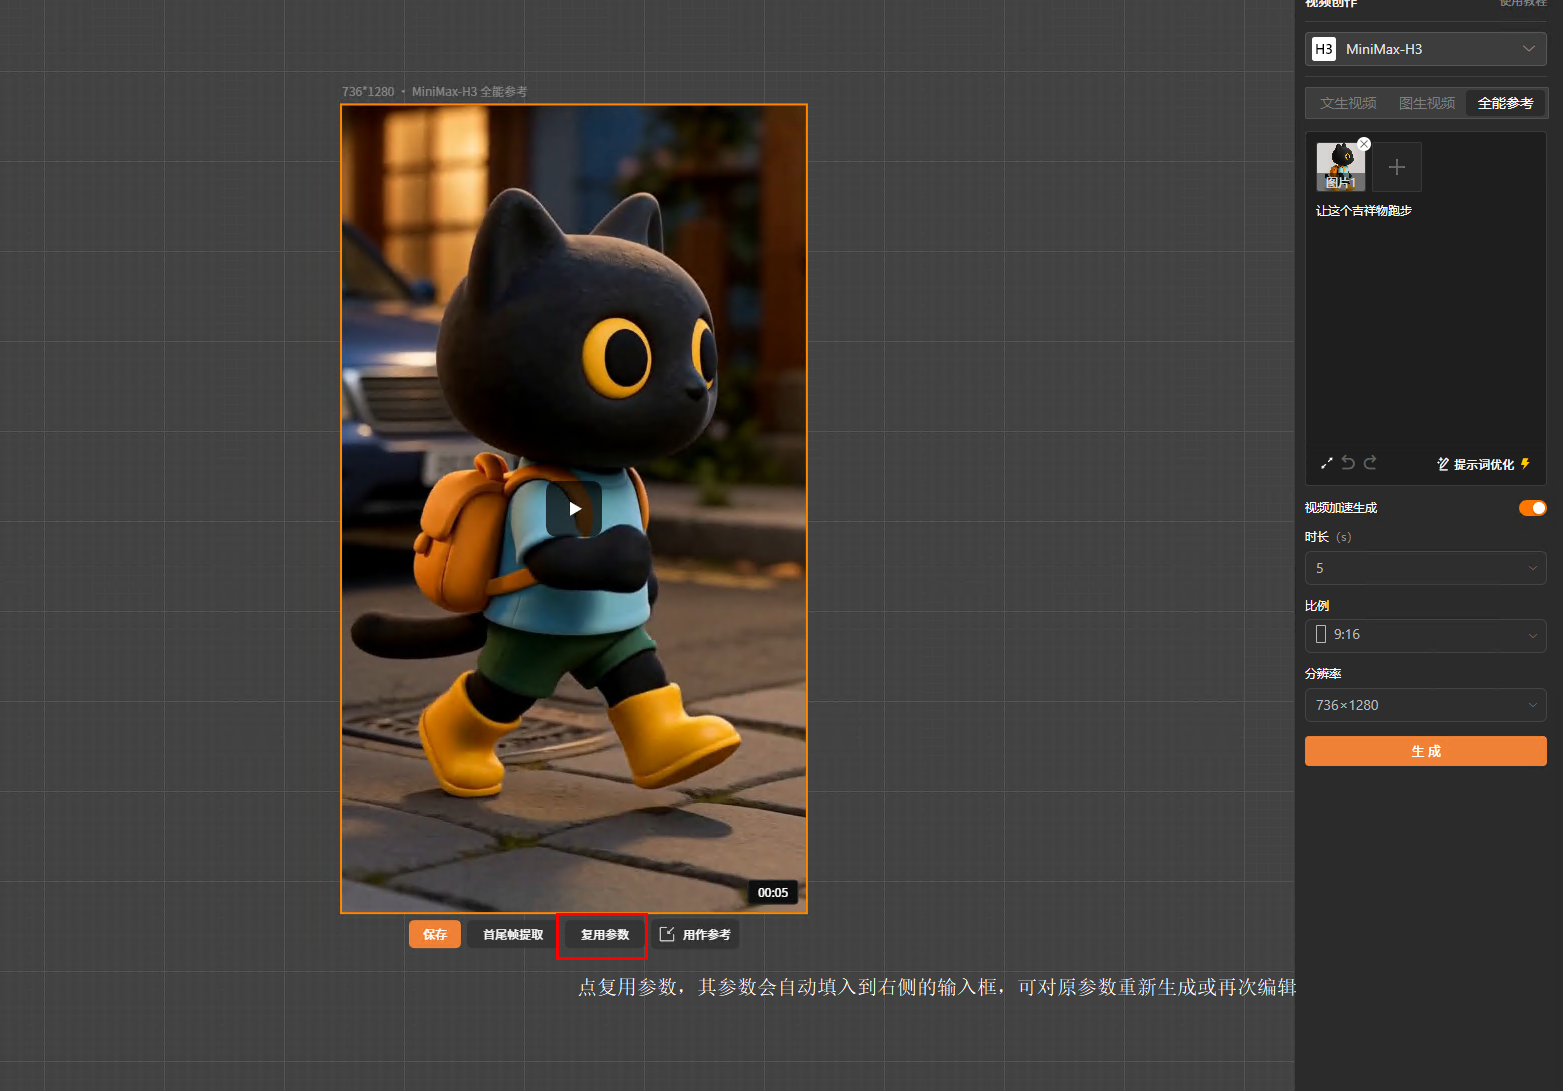Image resolution: width=1563 pixels, height=1091 pixels.
Task: Click the H3 model logo icon
Action: tap(1324, 49)
